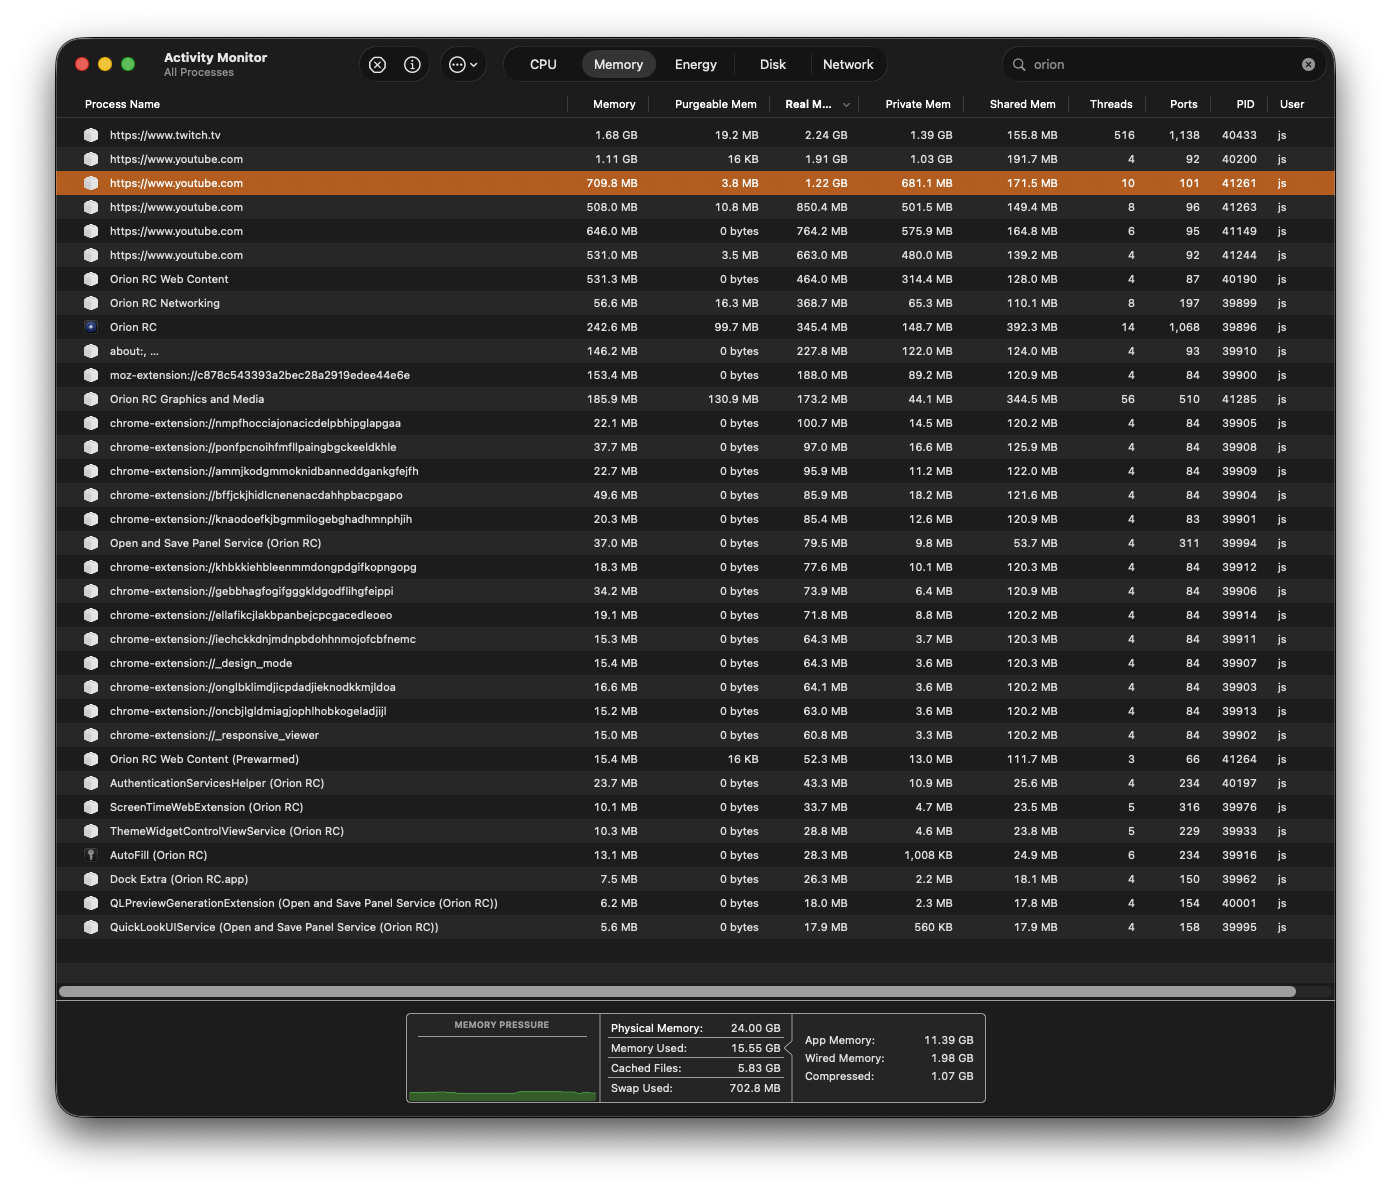Switch to the CPU tab
Image resolution: width=1391 pixels, height=1191 pixels.
point(543,64)
